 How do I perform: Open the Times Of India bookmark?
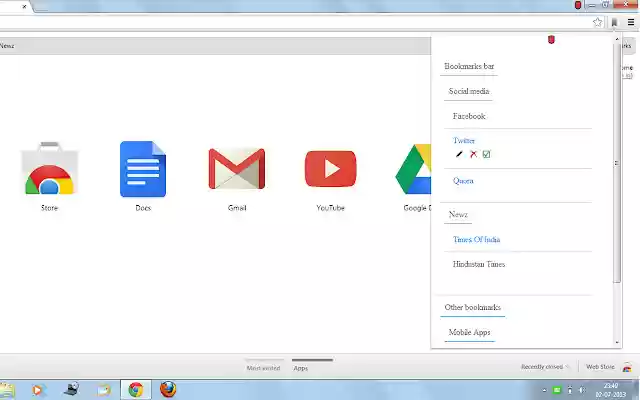point(476,240)
